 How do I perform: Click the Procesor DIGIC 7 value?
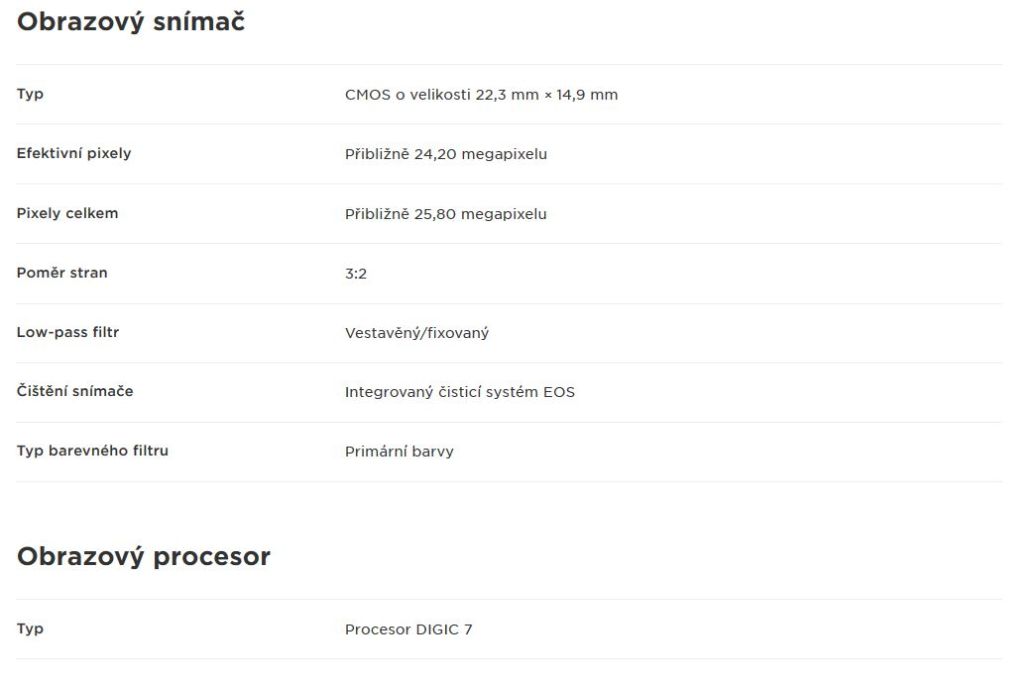point(408,629)
